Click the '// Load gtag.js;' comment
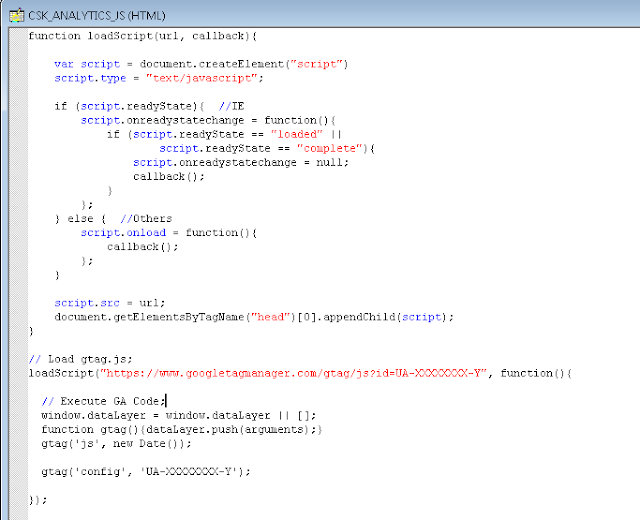The height and width of the screenshot is (520, 640). coord(80,359)
